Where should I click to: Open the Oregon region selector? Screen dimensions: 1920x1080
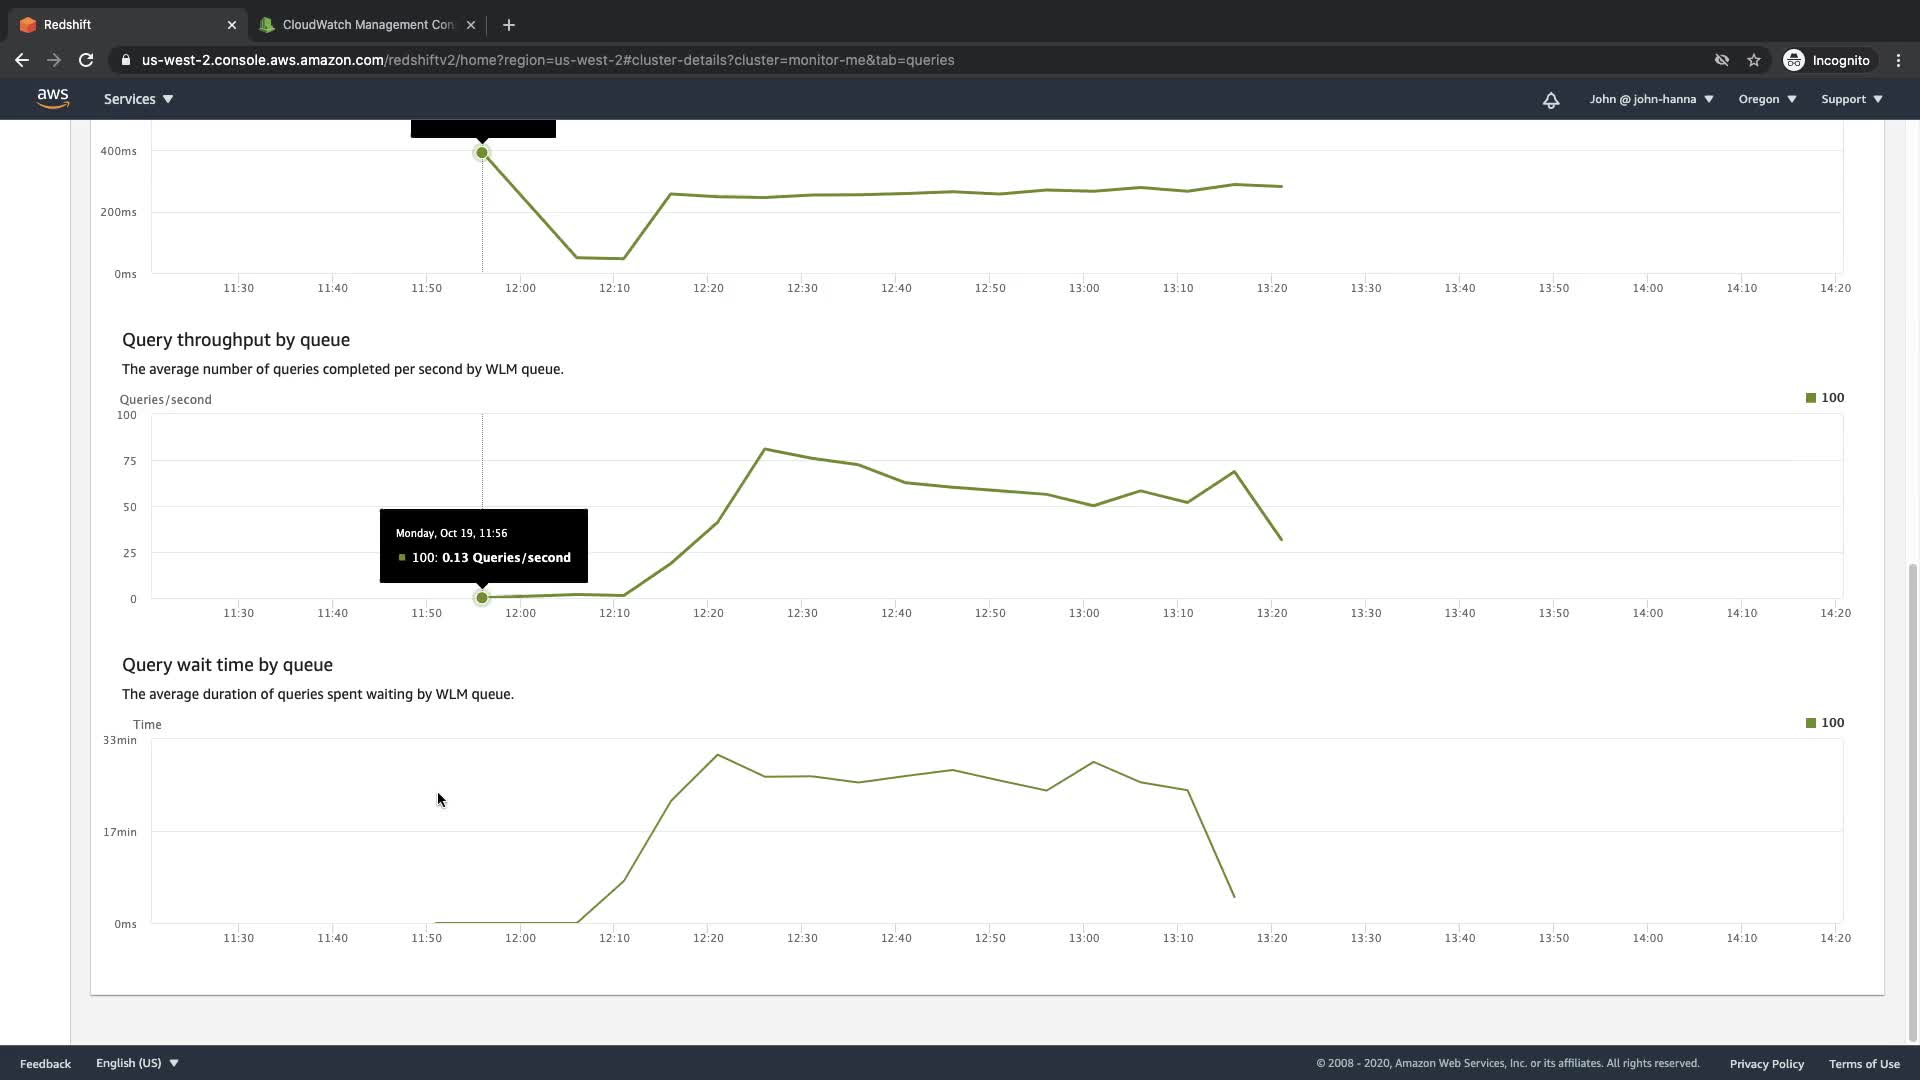tap(1767, 99)
